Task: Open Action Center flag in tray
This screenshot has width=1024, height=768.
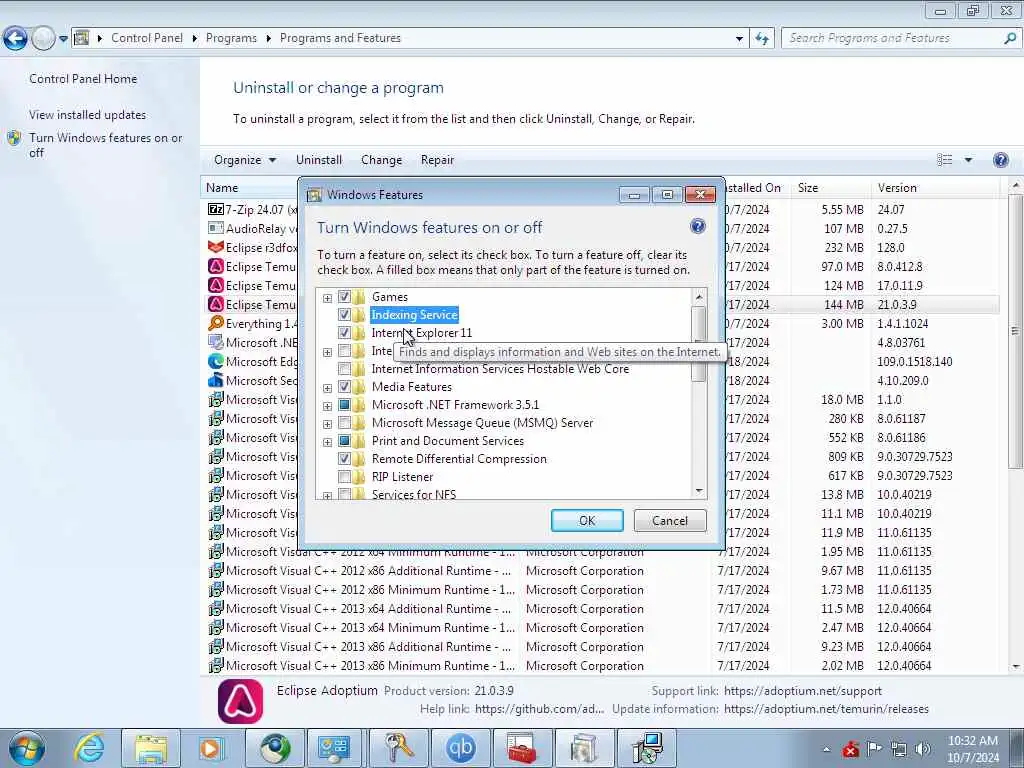Action: coord(874,749)
